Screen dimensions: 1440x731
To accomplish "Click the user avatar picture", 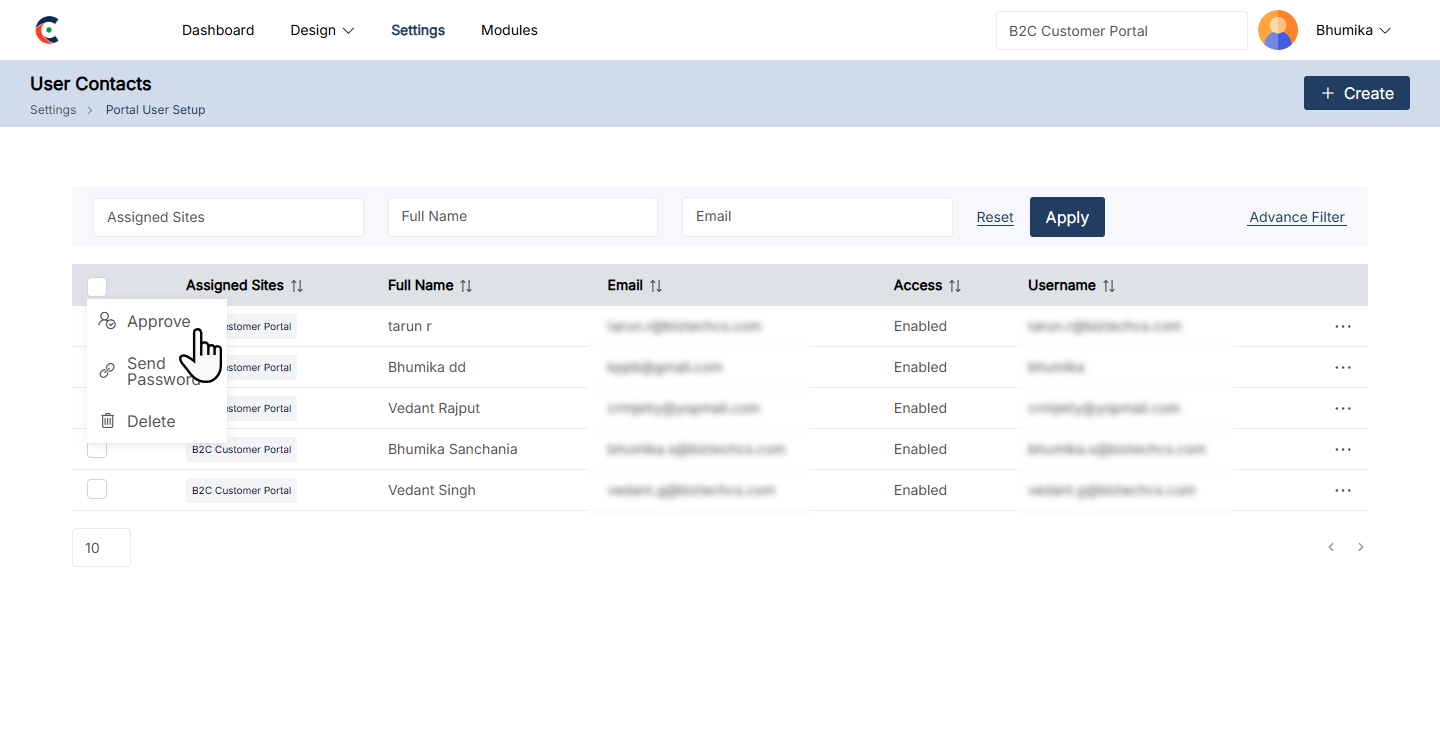I will click(1277, 30).
